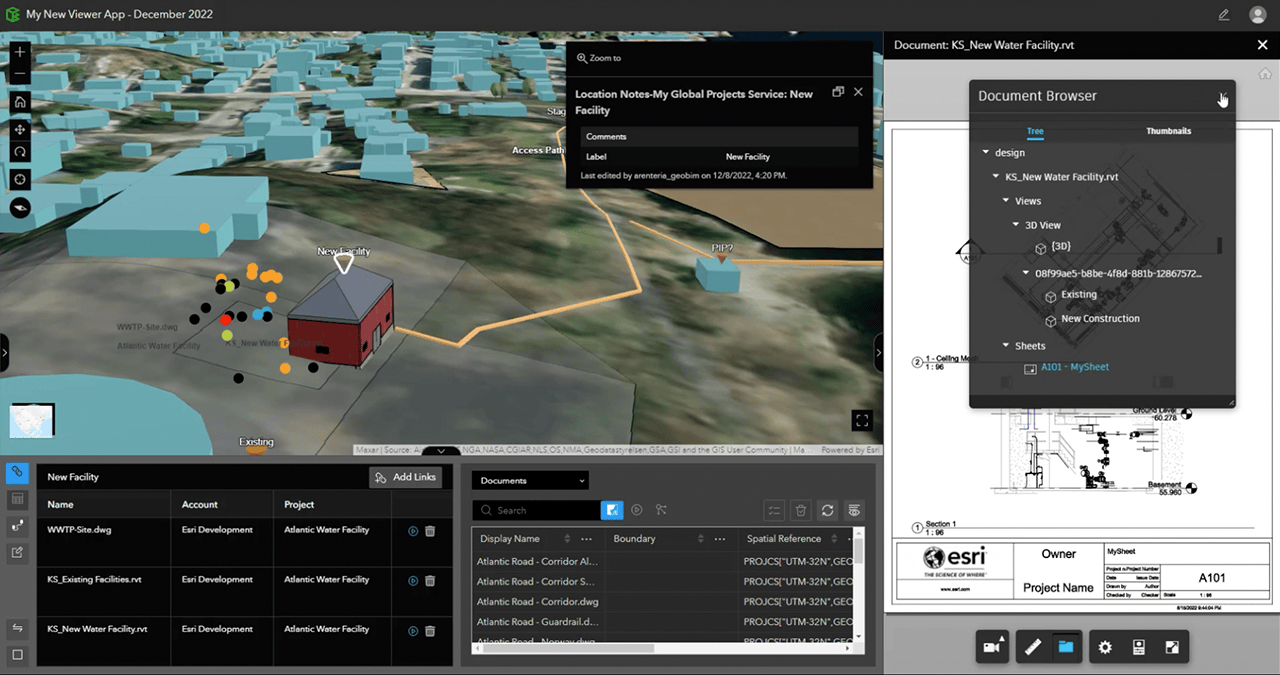Click the select features icon beside Search
The height and width of the screenshot is (675, 1280).
coord(660,510)
